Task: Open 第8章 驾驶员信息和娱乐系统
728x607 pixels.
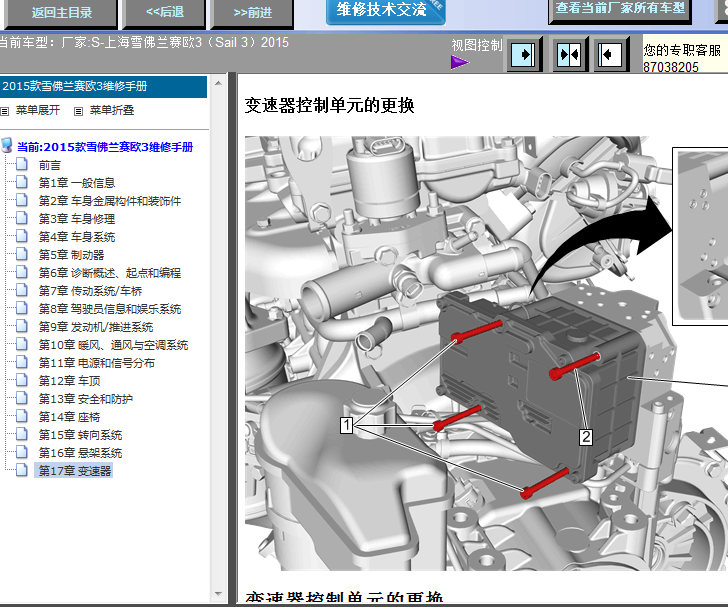Action: click(x=110, y=309)
